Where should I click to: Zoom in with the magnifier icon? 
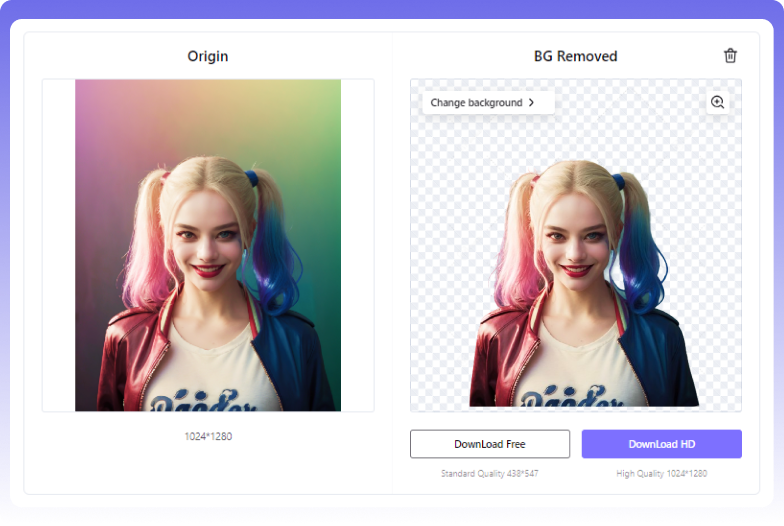(x=718, y=102)
